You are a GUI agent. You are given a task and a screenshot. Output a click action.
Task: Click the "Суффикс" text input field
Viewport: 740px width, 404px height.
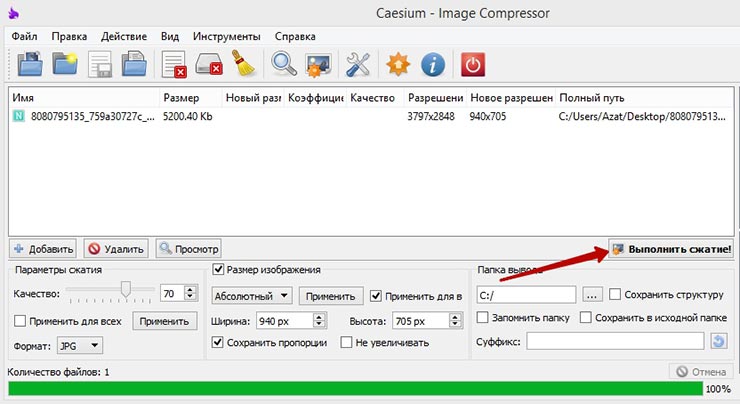click(614, 342)
